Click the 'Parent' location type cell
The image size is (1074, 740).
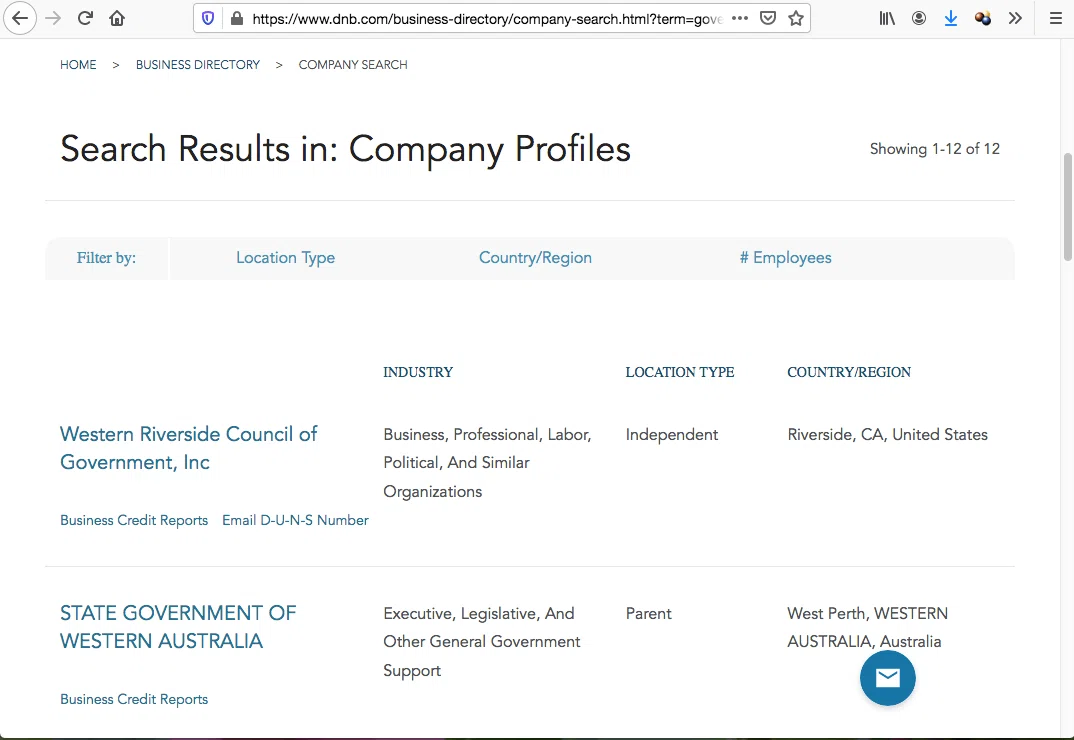tap(648, 613)
